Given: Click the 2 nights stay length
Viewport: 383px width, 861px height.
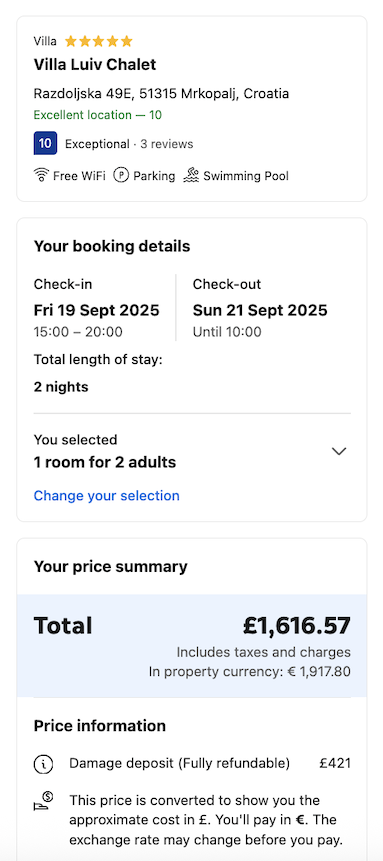Looking at the screenshot, I should (x=61, y=387).
